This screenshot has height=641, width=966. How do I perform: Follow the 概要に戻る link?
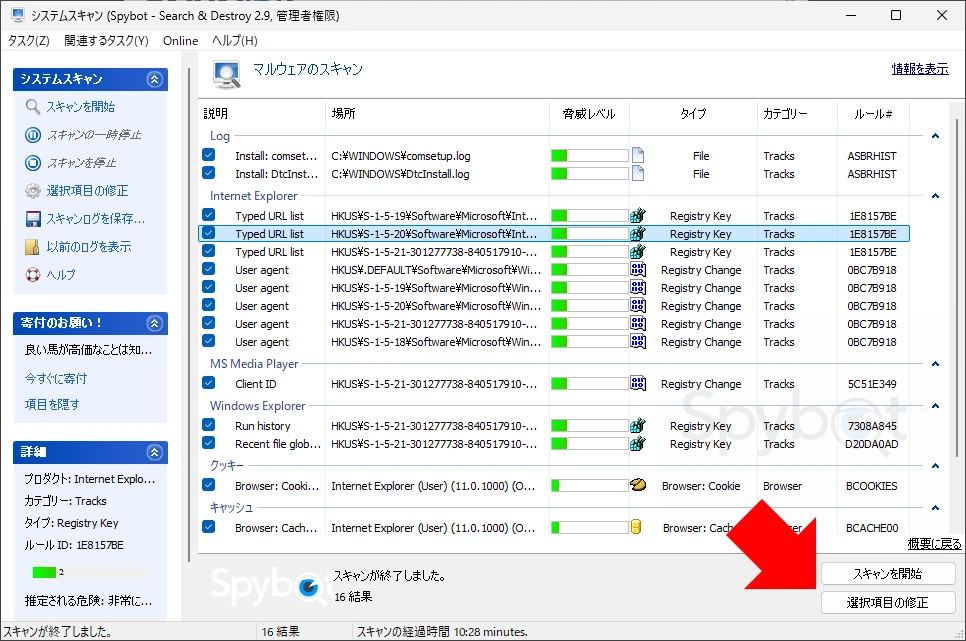tap(934, 544)
